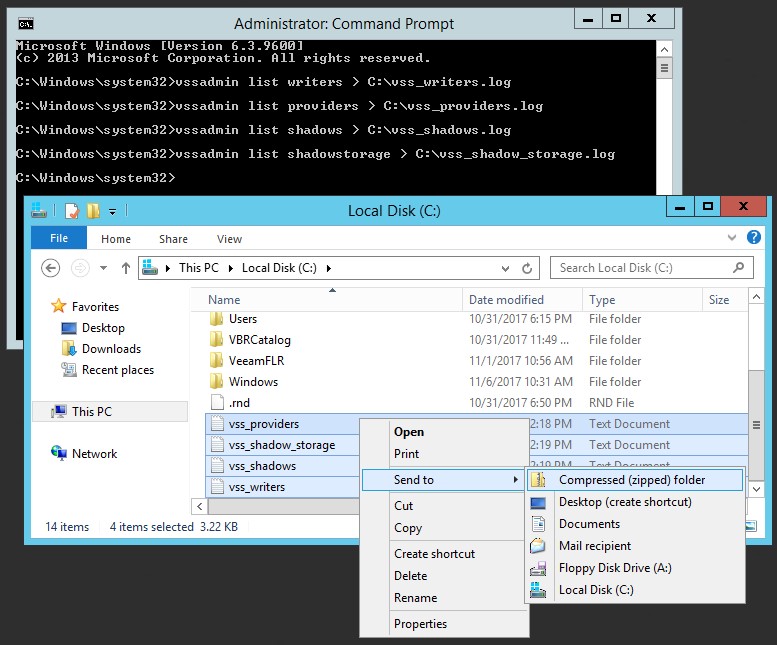Expand the ribbon with the chevron
Viewport: 777px width, 645px height.
click(732, 237)
